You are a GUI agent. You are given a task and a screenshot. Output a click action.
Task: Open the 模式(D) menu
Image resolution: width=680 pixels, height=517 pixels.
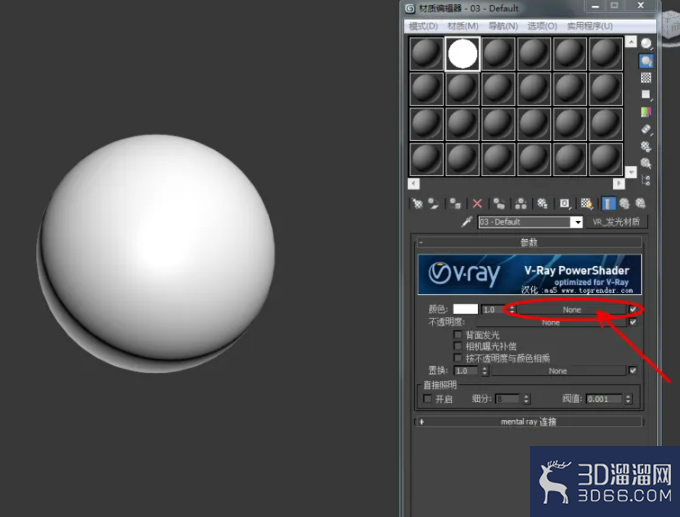coord(423,26)
